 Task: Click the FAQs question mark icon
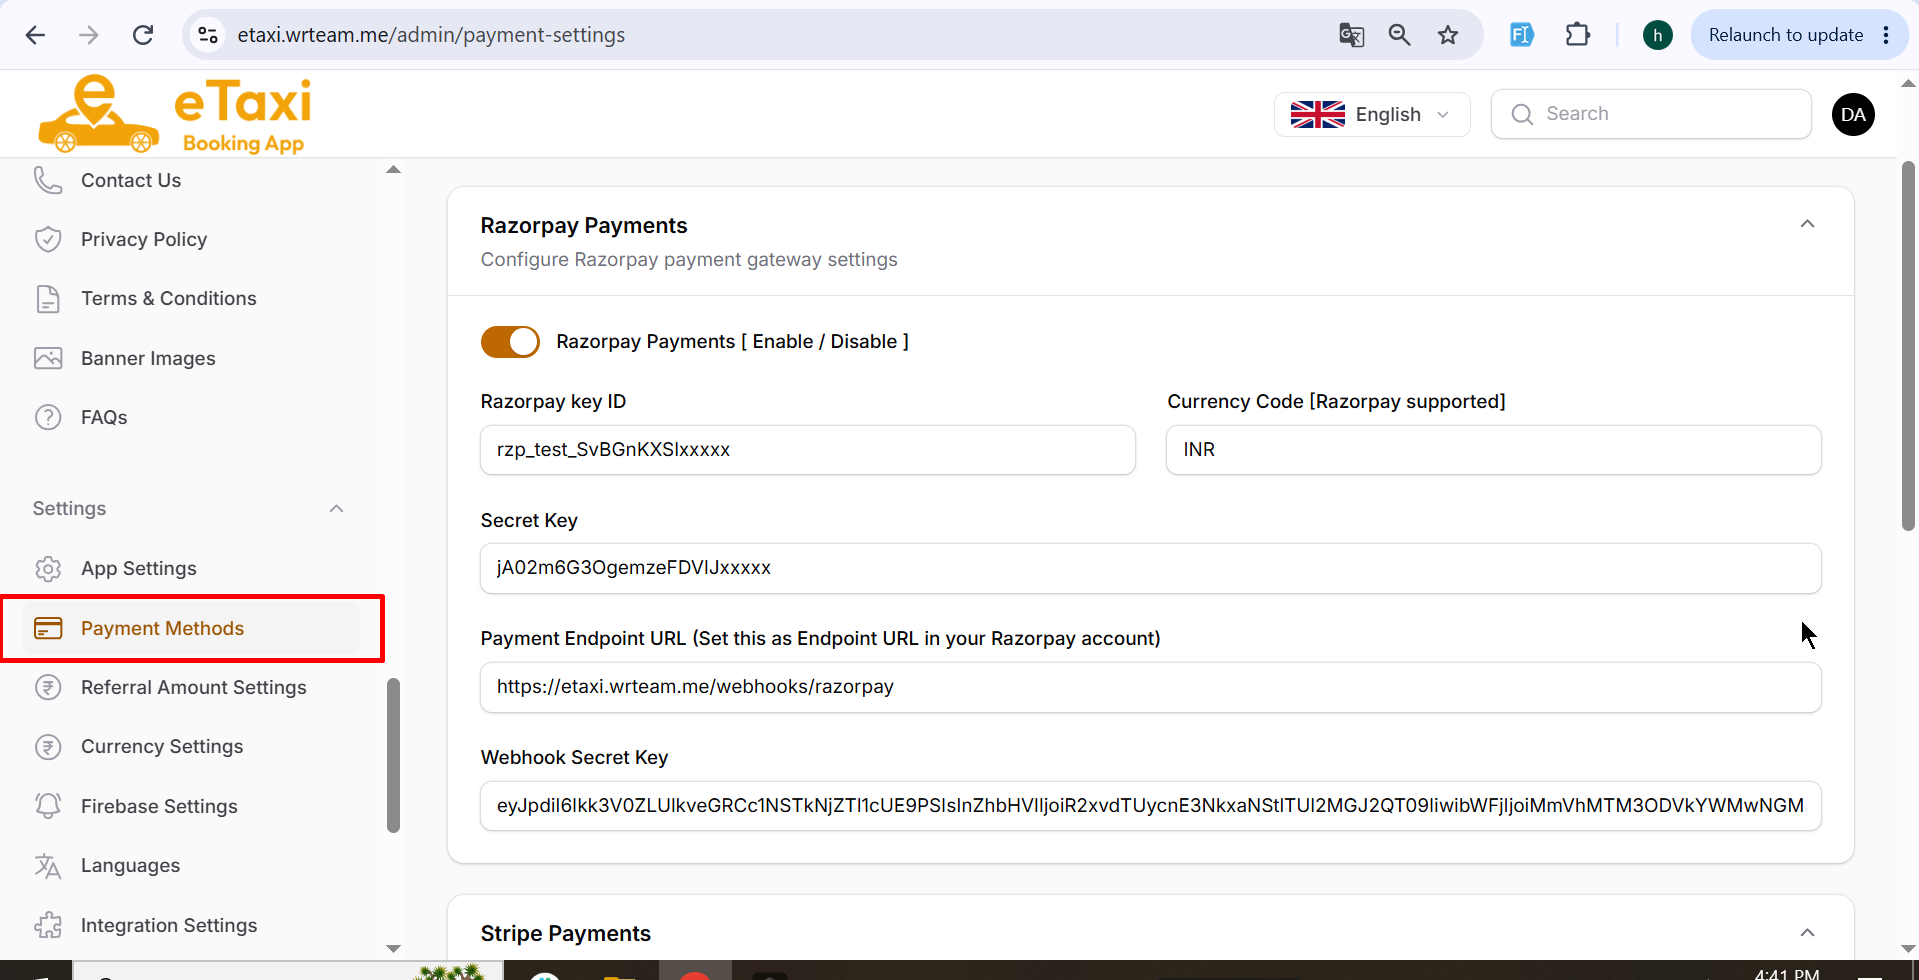click(x=48, y=417)
